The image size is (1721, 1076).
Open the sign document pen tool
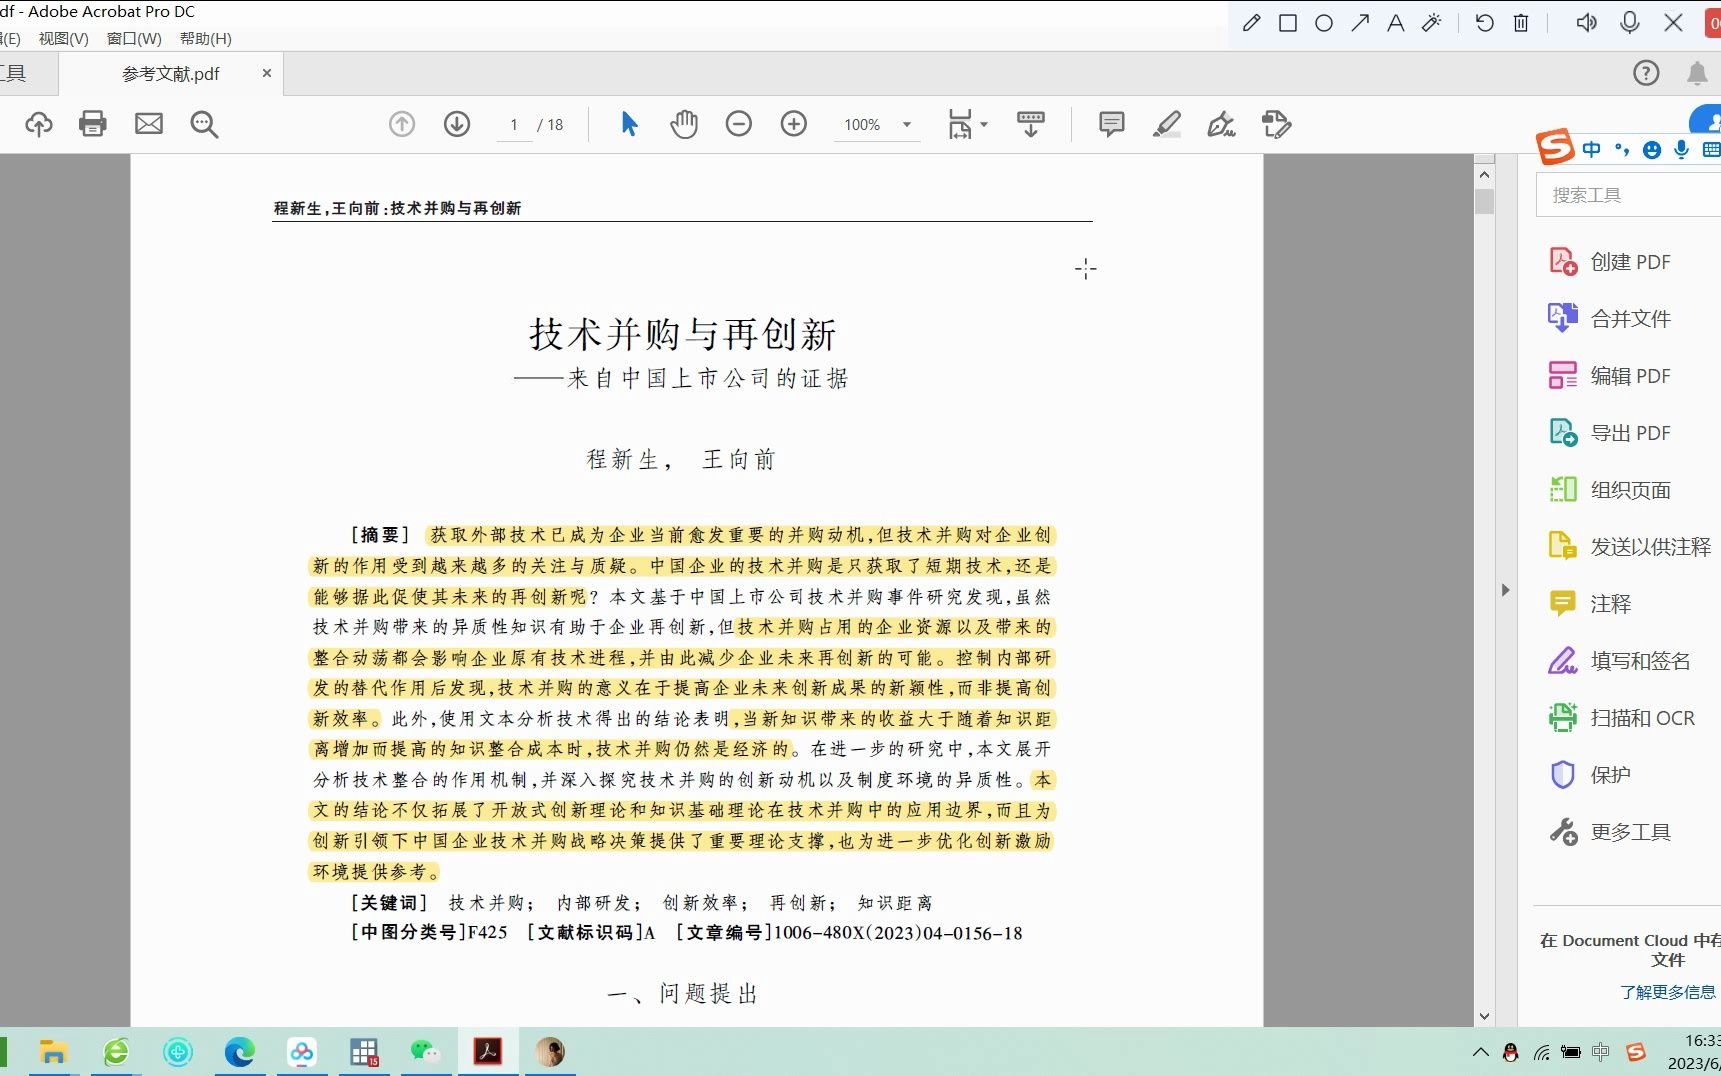pyautogui.click(x=1221, y=124)
